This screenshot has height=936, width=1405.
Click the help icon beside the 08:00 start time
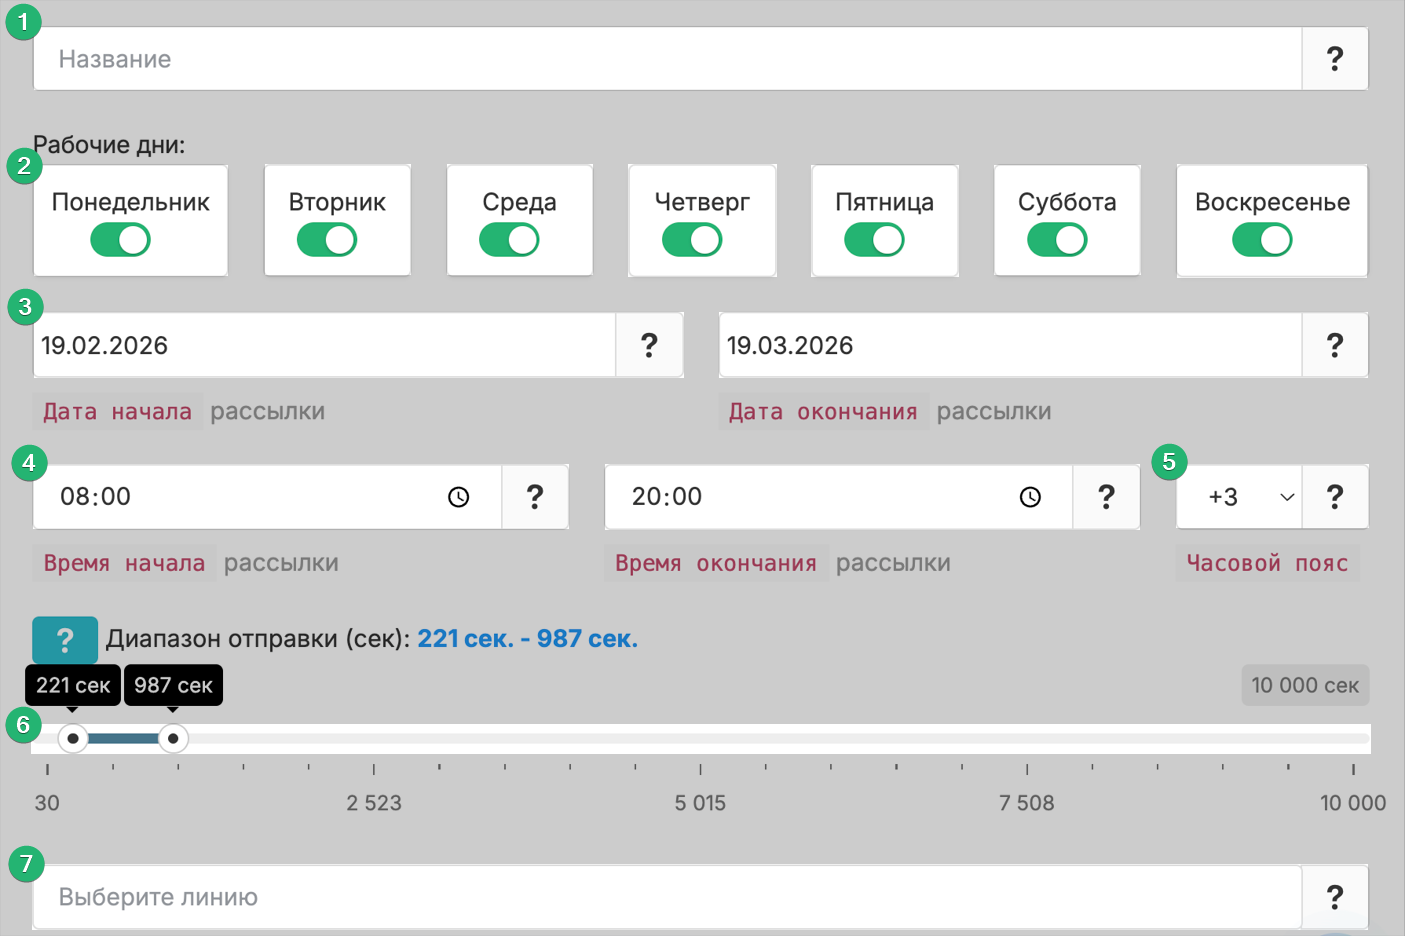pos(535,497)
